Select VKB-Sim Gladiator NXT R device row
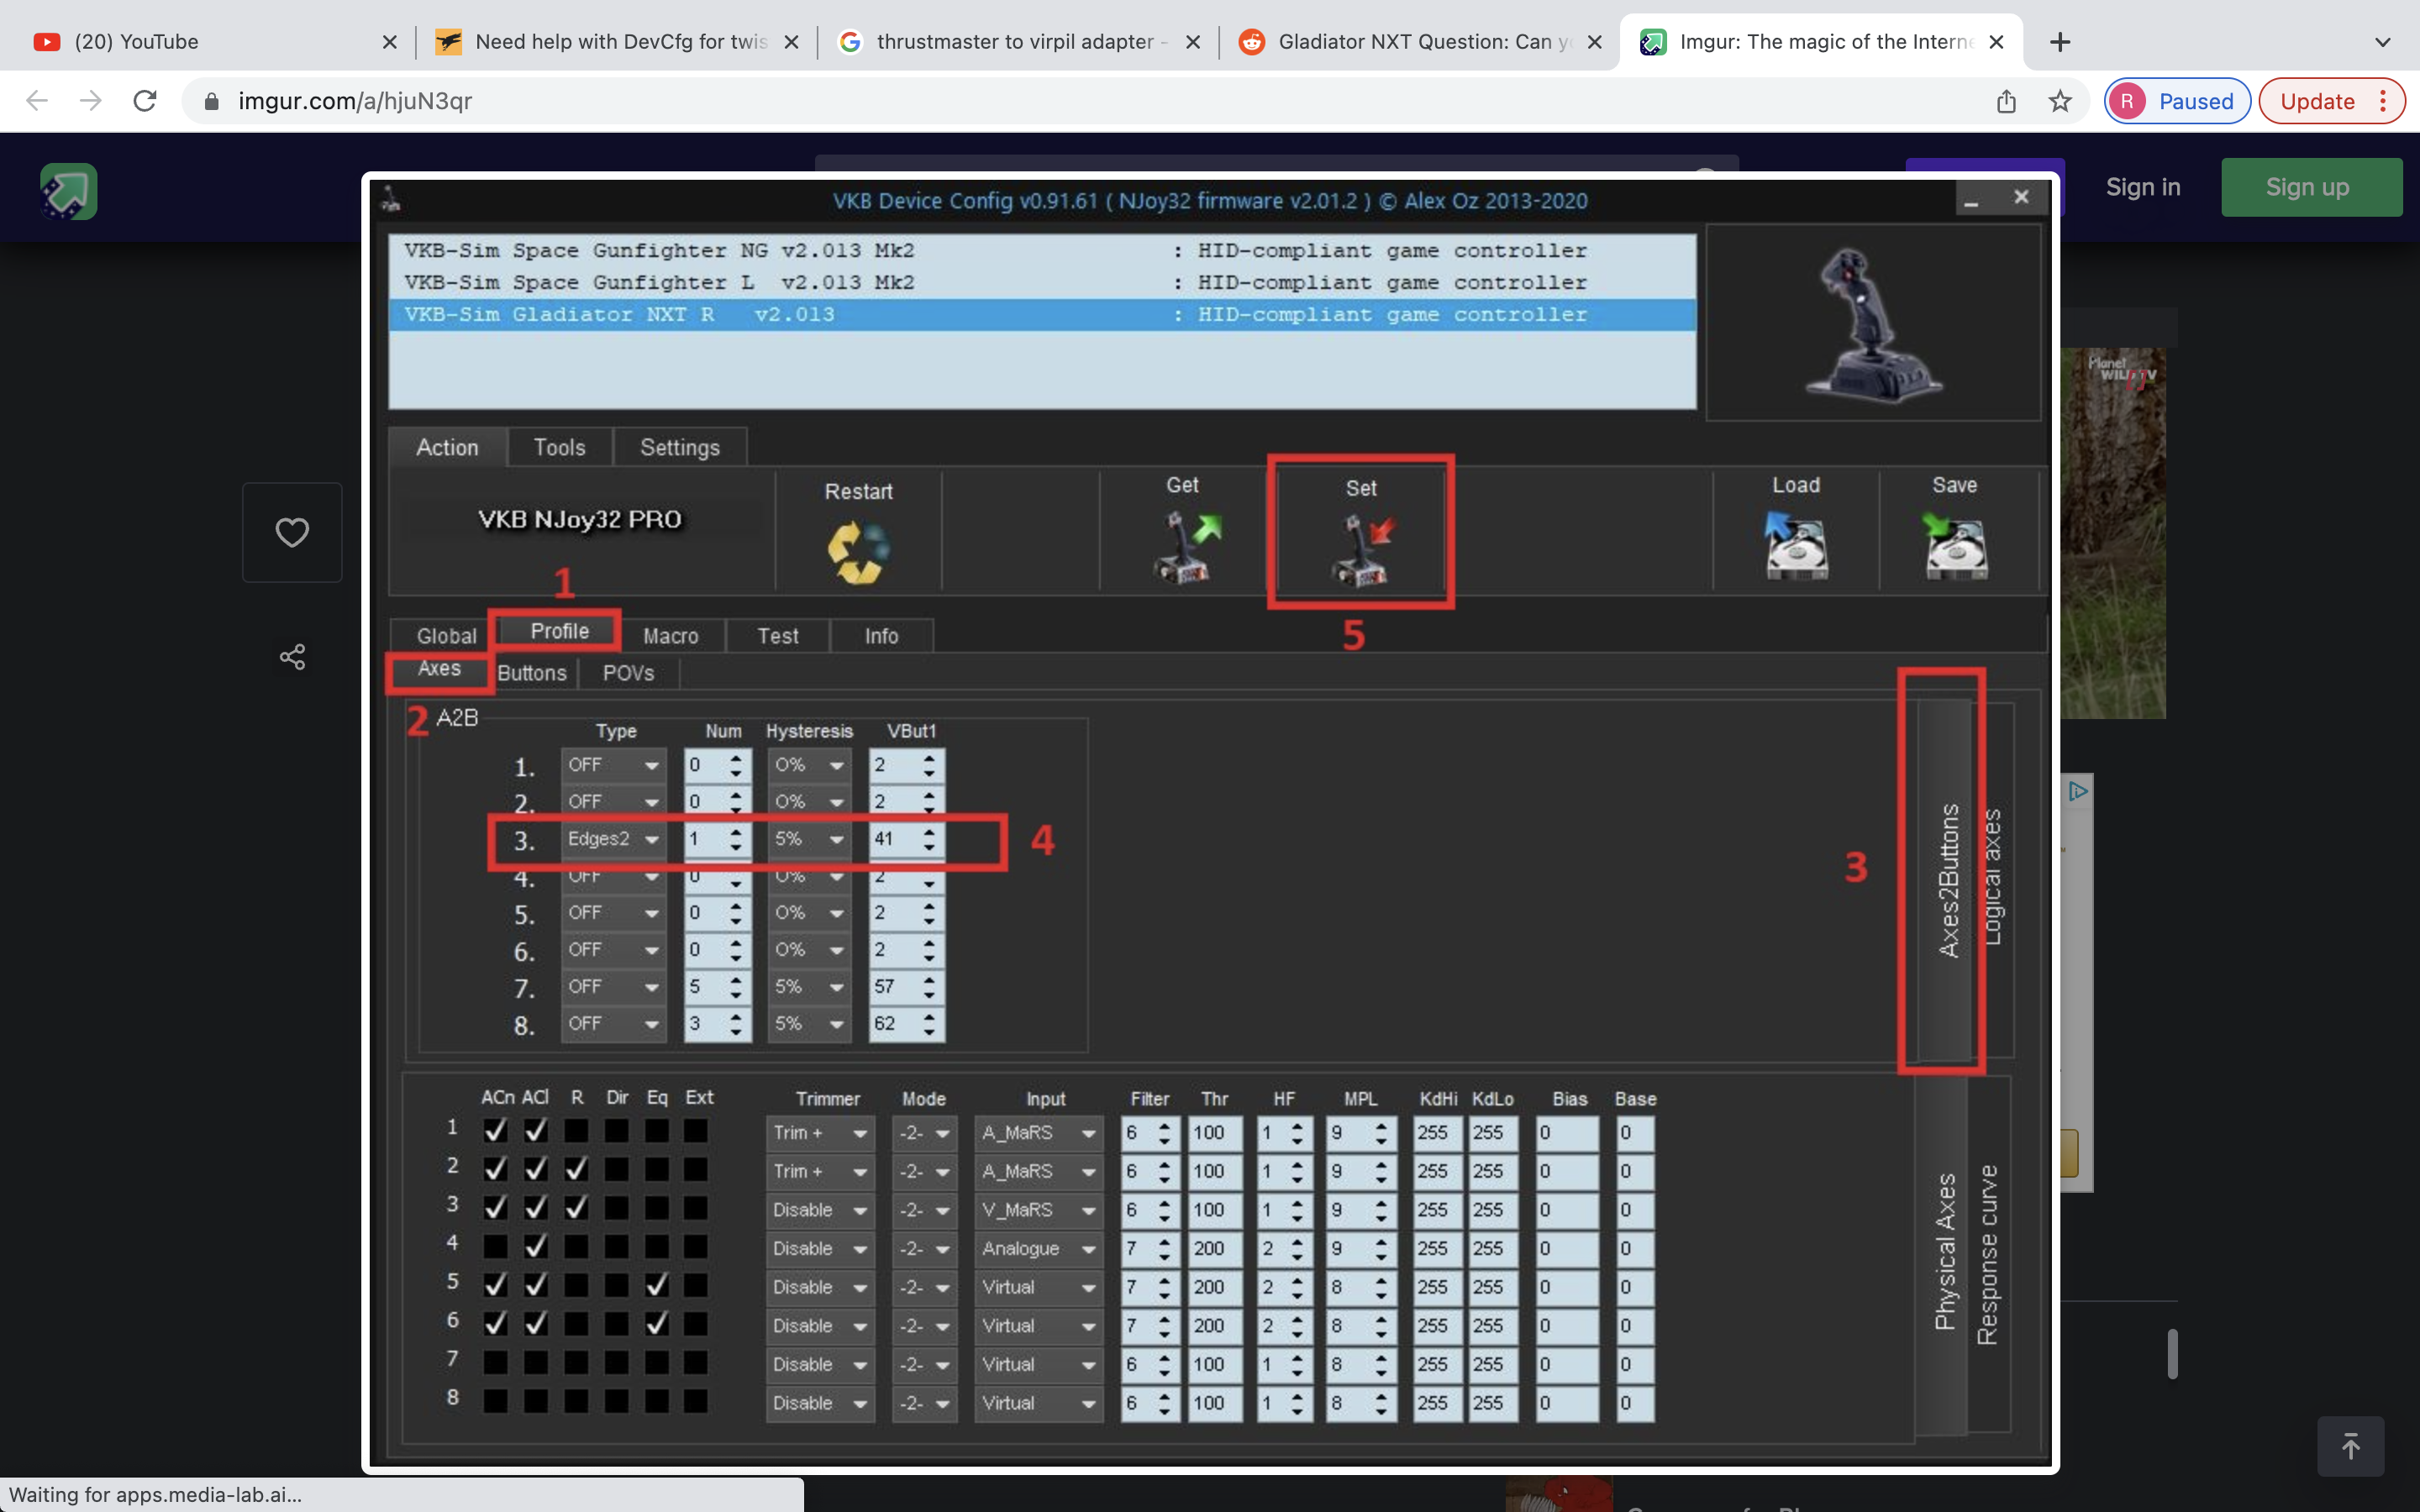The width and height of the screenshot is (2420, 1512). click(x=1041, y=315)
